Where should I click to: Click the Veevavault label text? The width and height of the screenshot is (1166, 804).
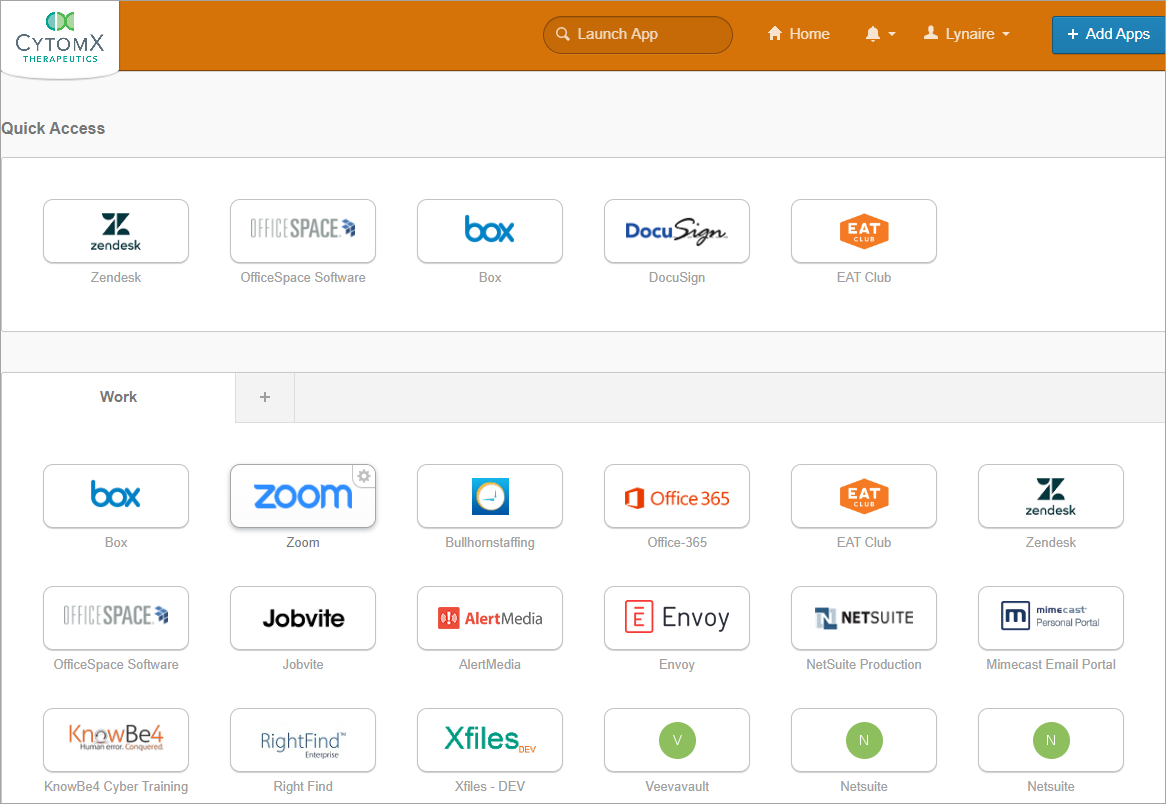[677, 786]
